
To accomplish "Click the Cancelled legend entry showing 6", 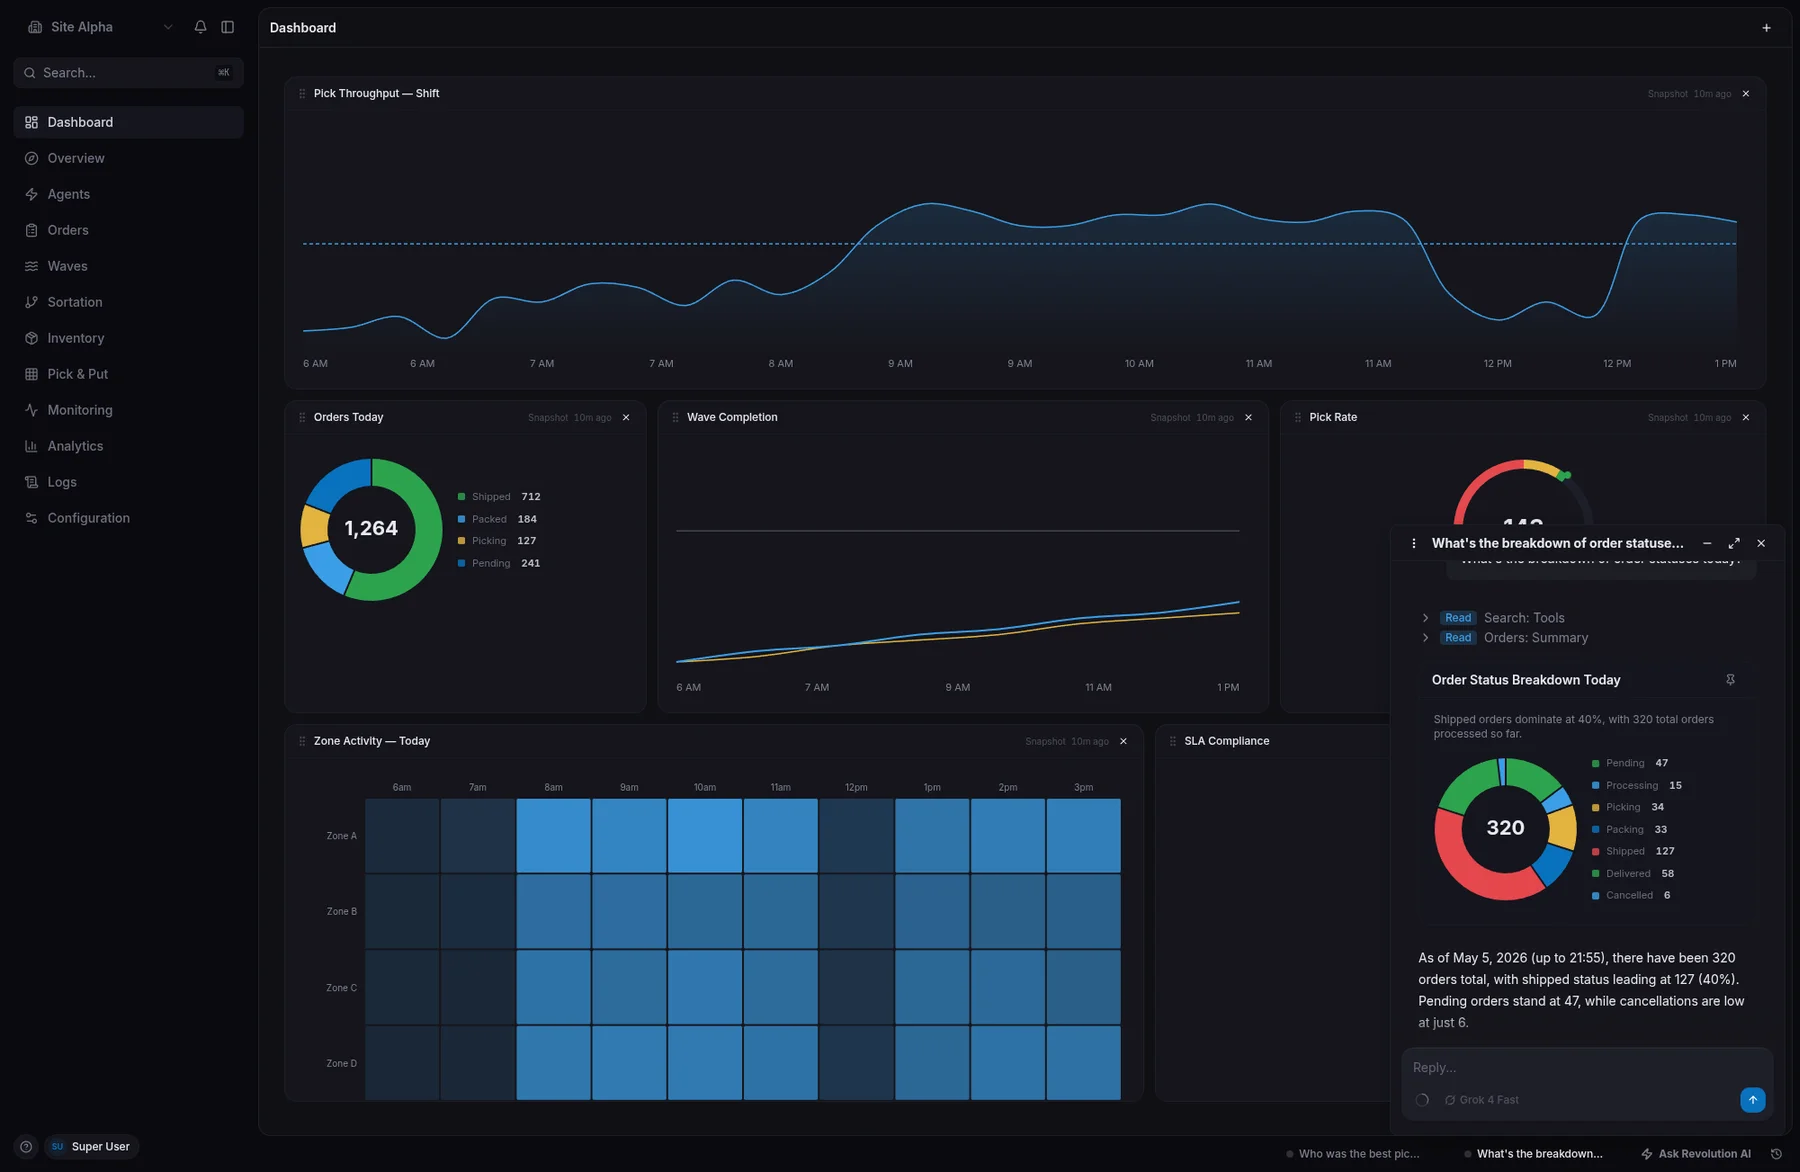I will coord(1631,896).
